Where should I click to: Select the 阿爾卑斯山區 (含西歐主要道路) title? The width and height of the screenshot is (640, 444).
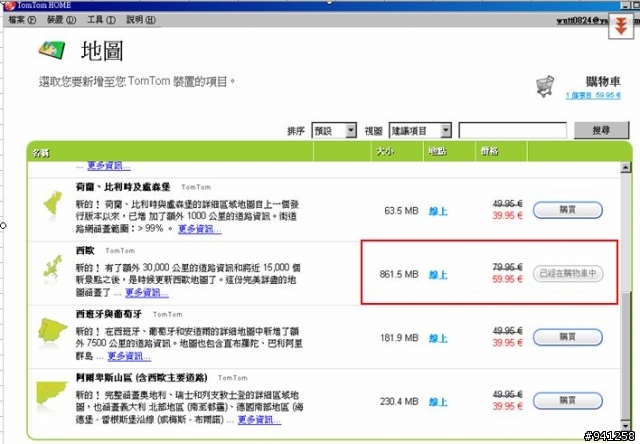142,377
